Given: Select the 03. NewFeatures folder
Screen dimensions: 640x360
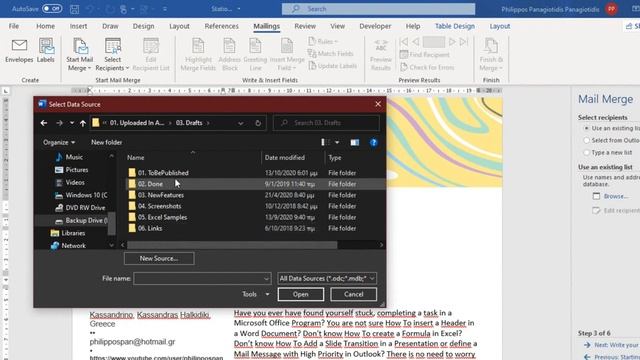Looking at the screenshot, I should click(160, 195).
